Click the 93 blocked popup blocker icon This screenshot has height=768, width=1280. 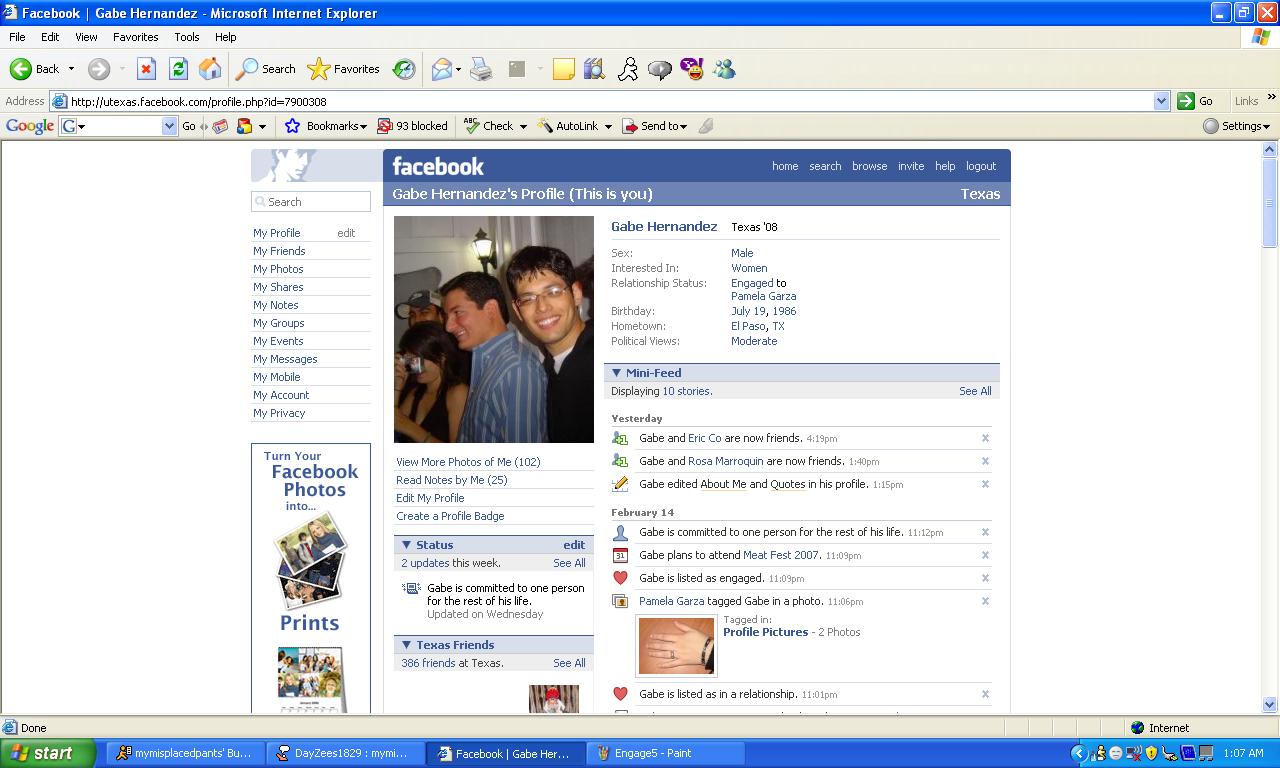pos(412,126)
